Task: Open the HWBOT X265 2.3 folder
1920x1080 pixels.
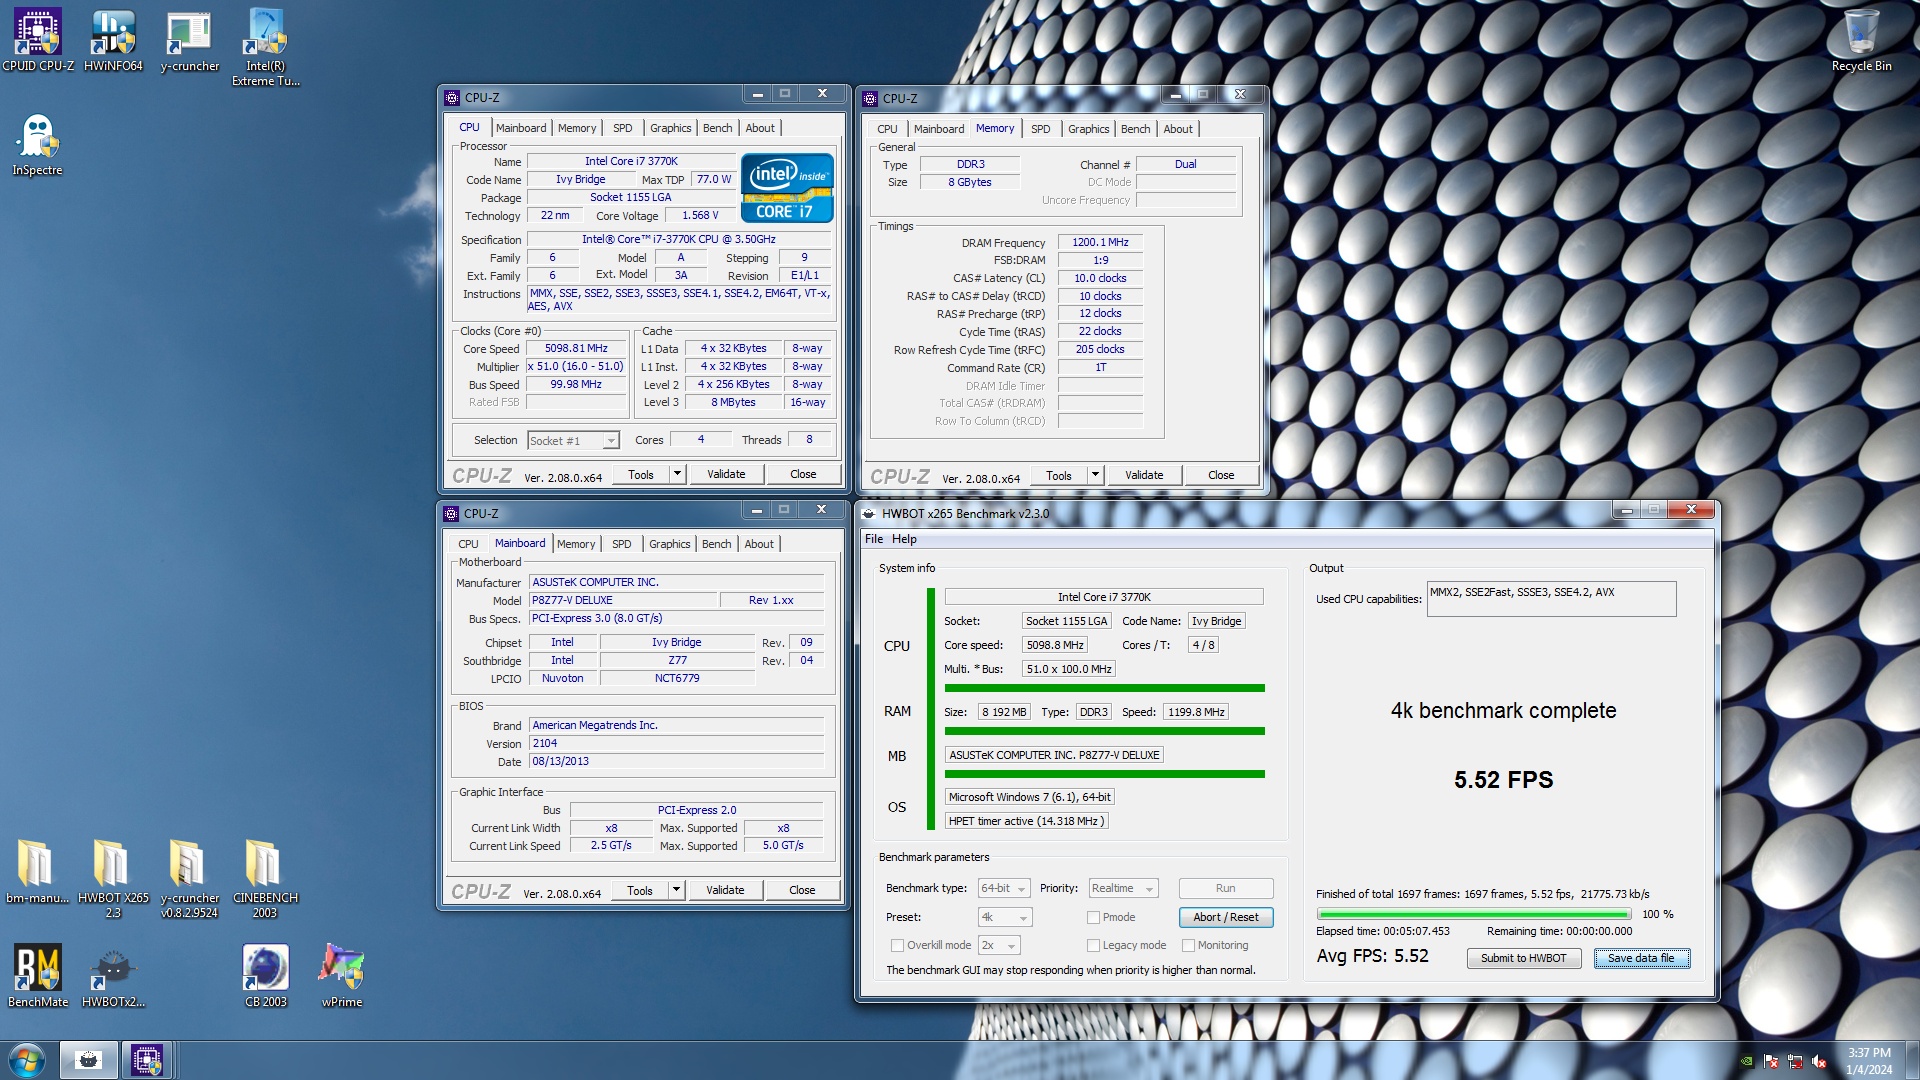Action: (113, 877)
